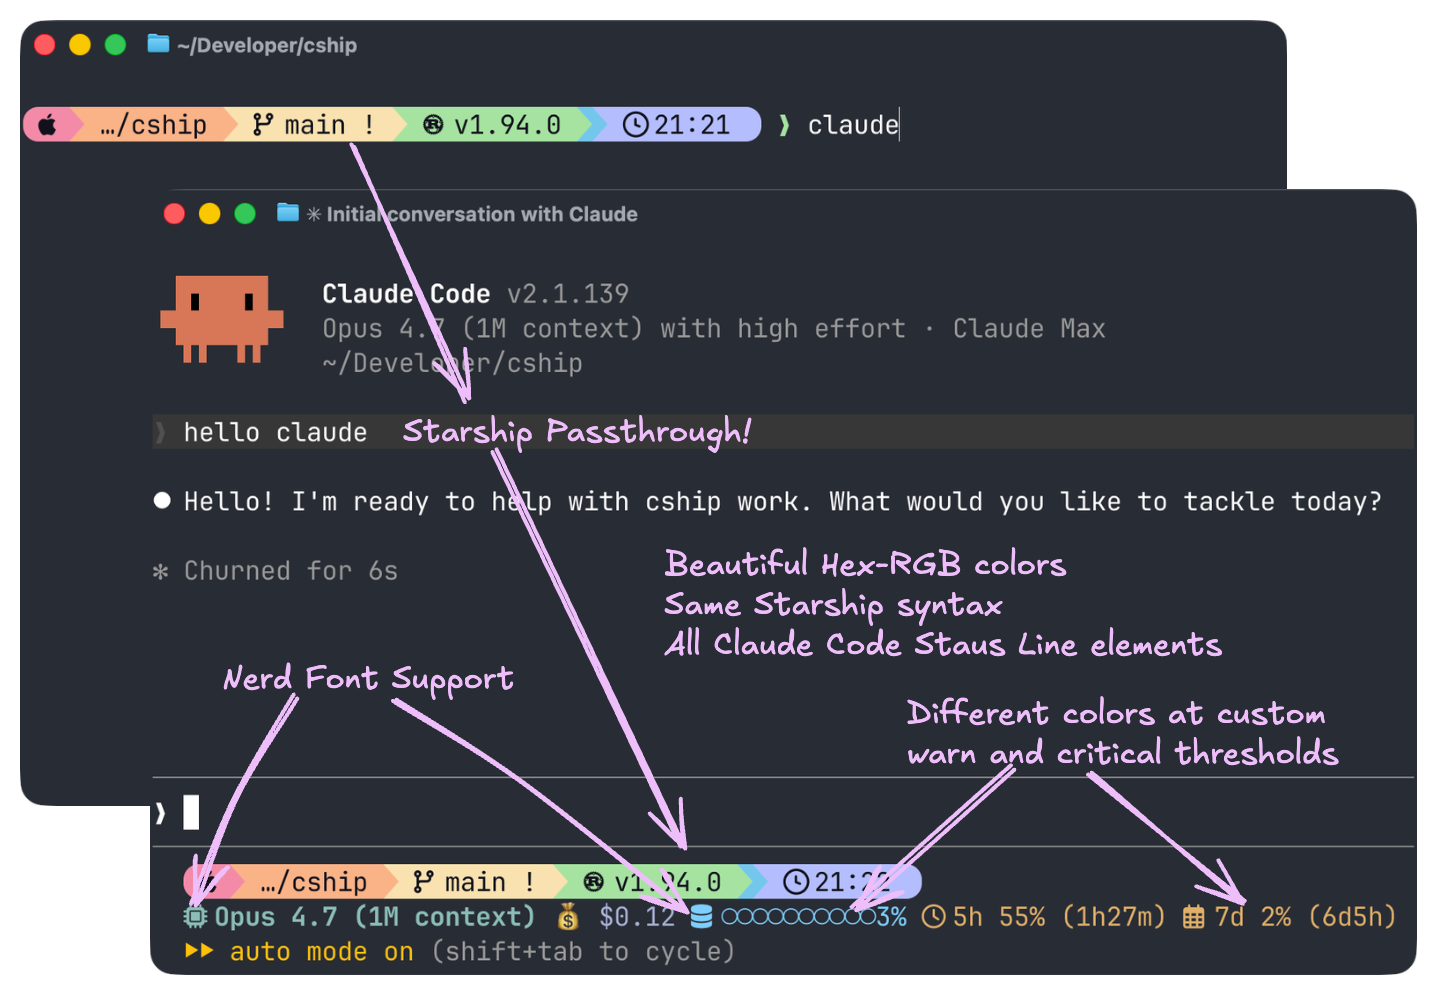Close the ~/Developer/cship terminal window
Viewport: 1437px width, 994px height.
[45, 44]
